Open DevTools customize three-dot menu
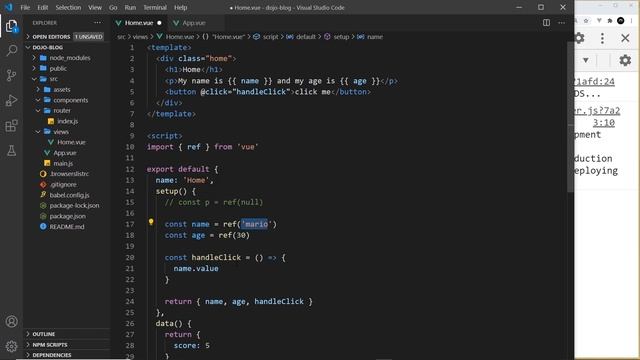This screenshot has height=360, width=640. (x=602, y=38)
